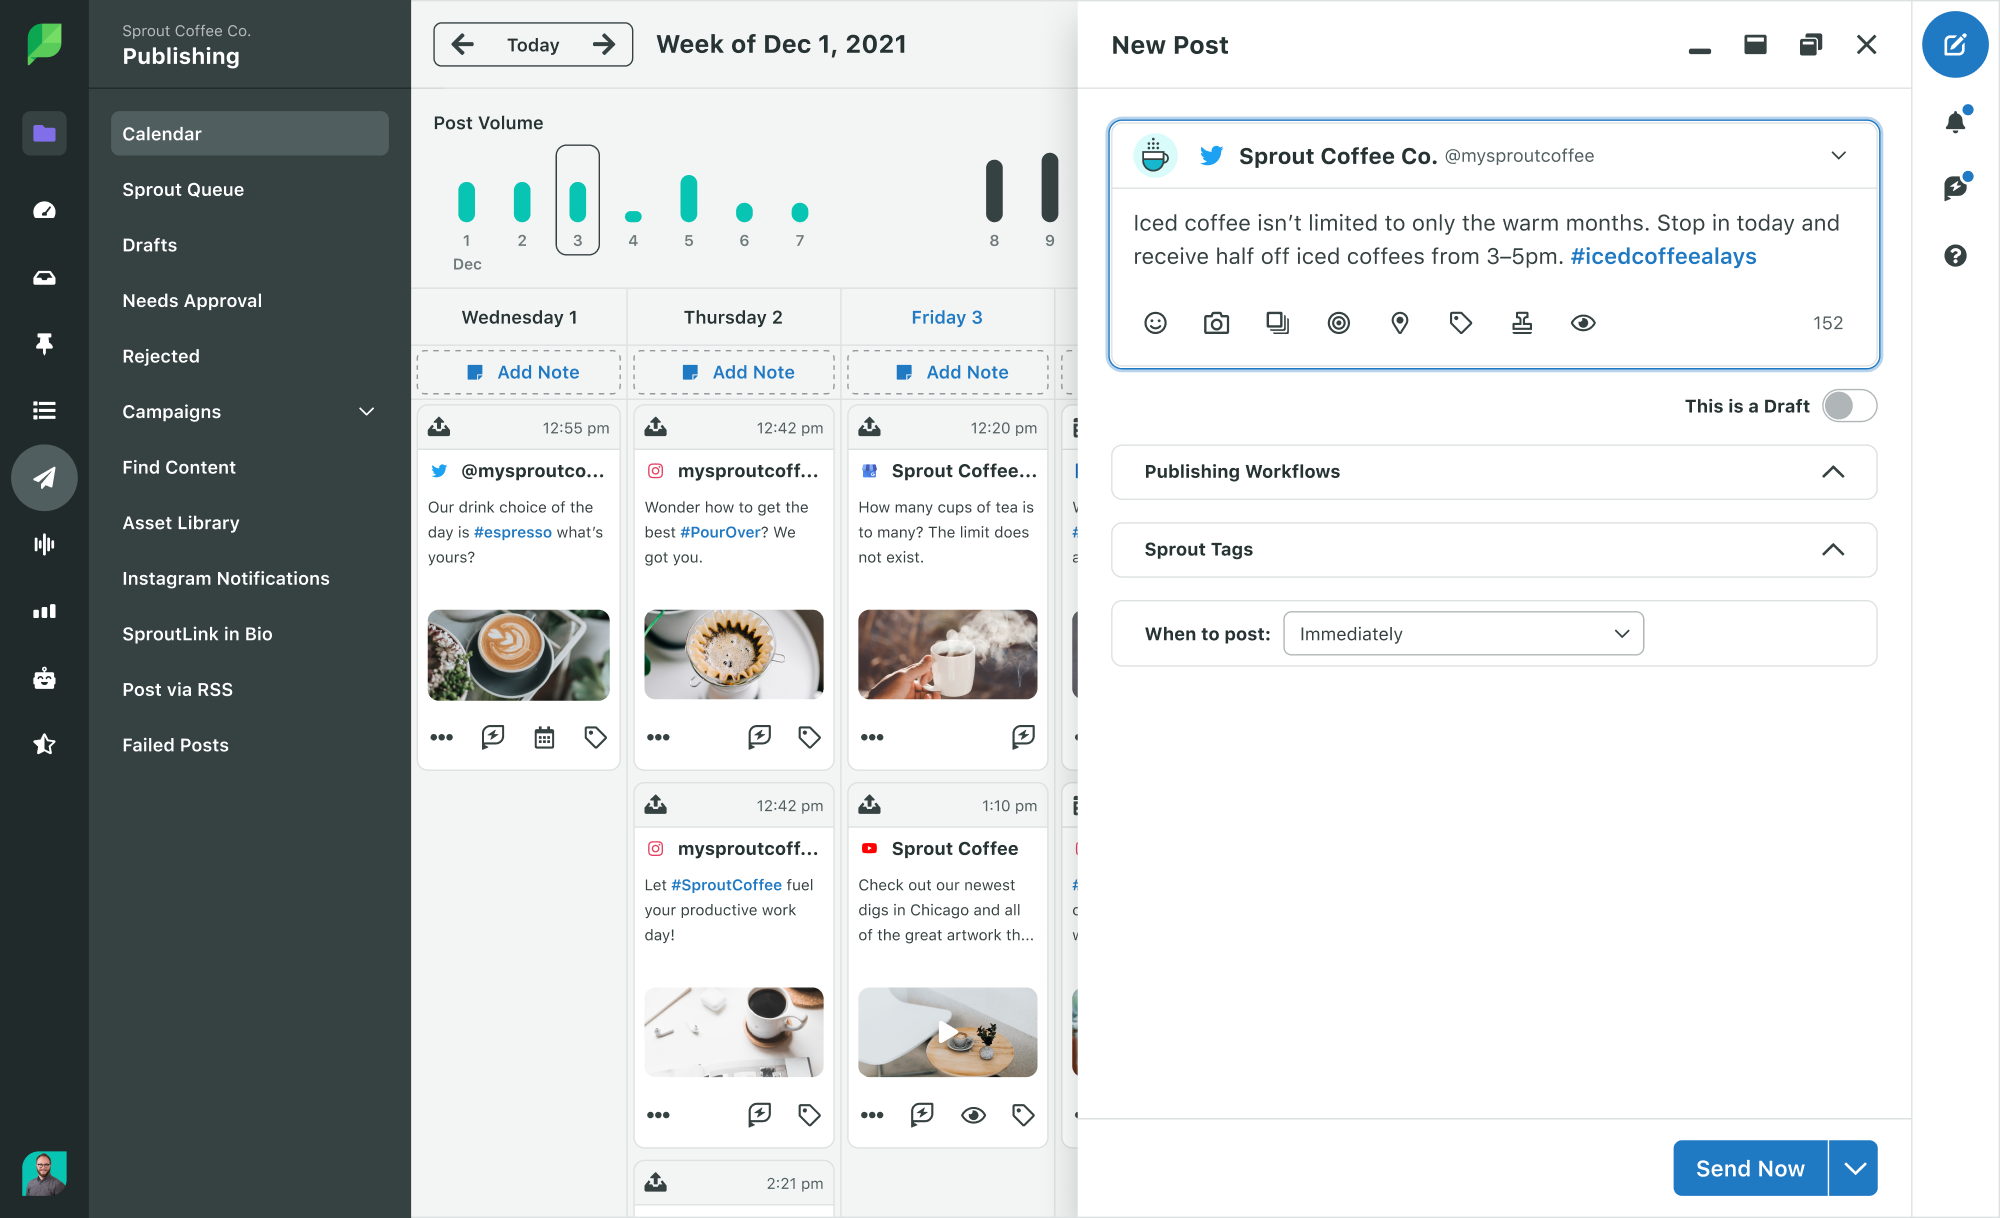The image size is (2000, 1218).
Task: Collapse the Sprout Tags section
Action: (1834, 548)
